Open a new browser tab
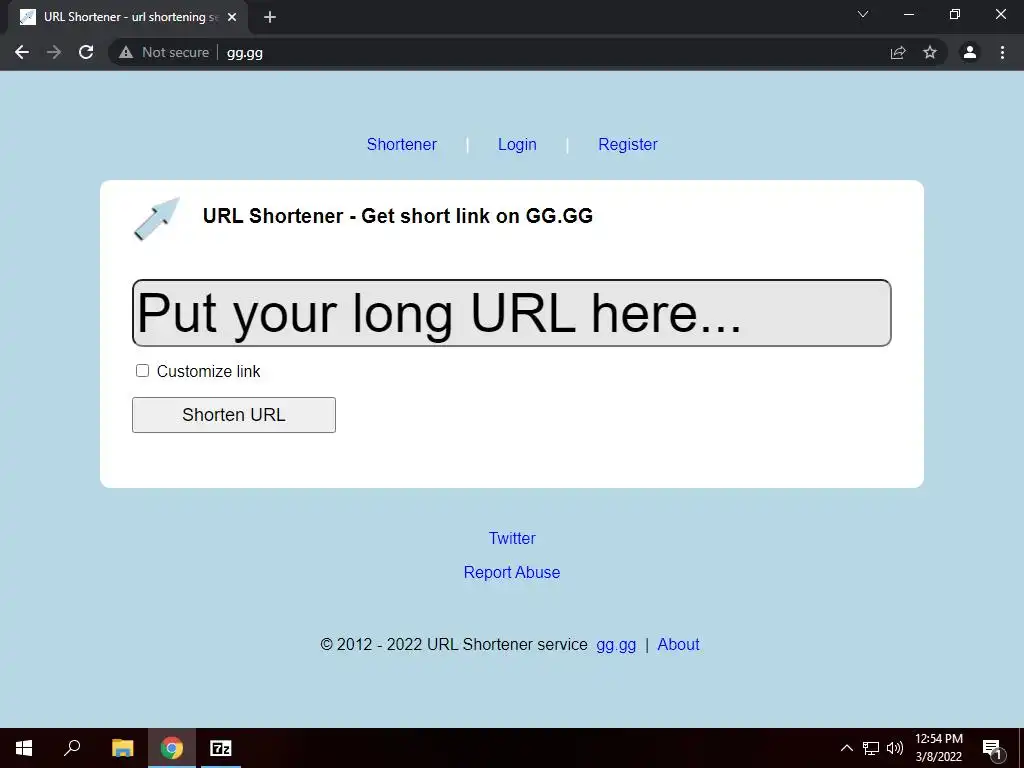 [x=270, y=17]
